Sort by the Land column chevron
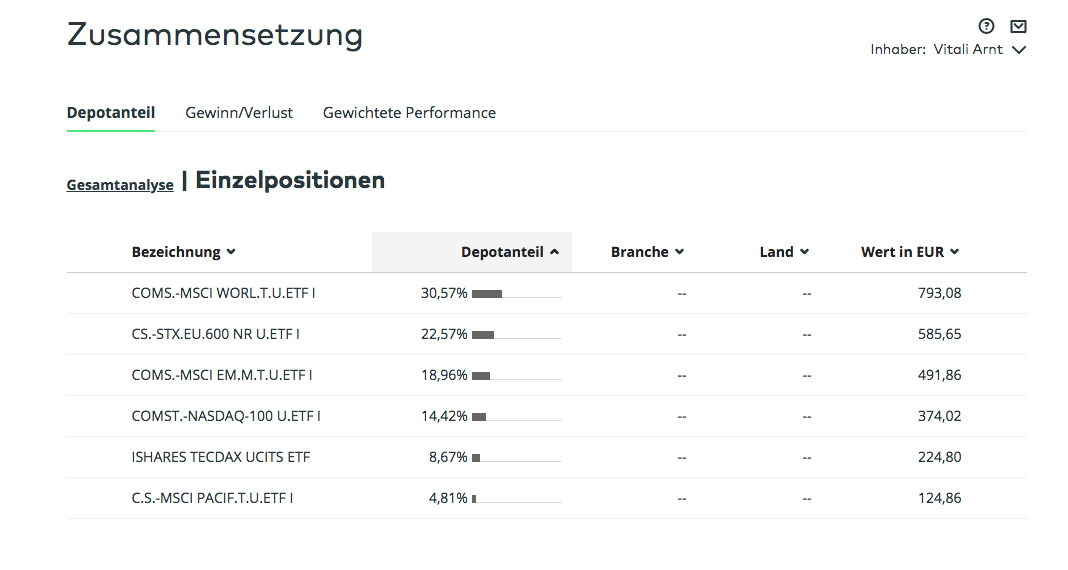The image size is (1068, 570). click(x=804, y=252)
